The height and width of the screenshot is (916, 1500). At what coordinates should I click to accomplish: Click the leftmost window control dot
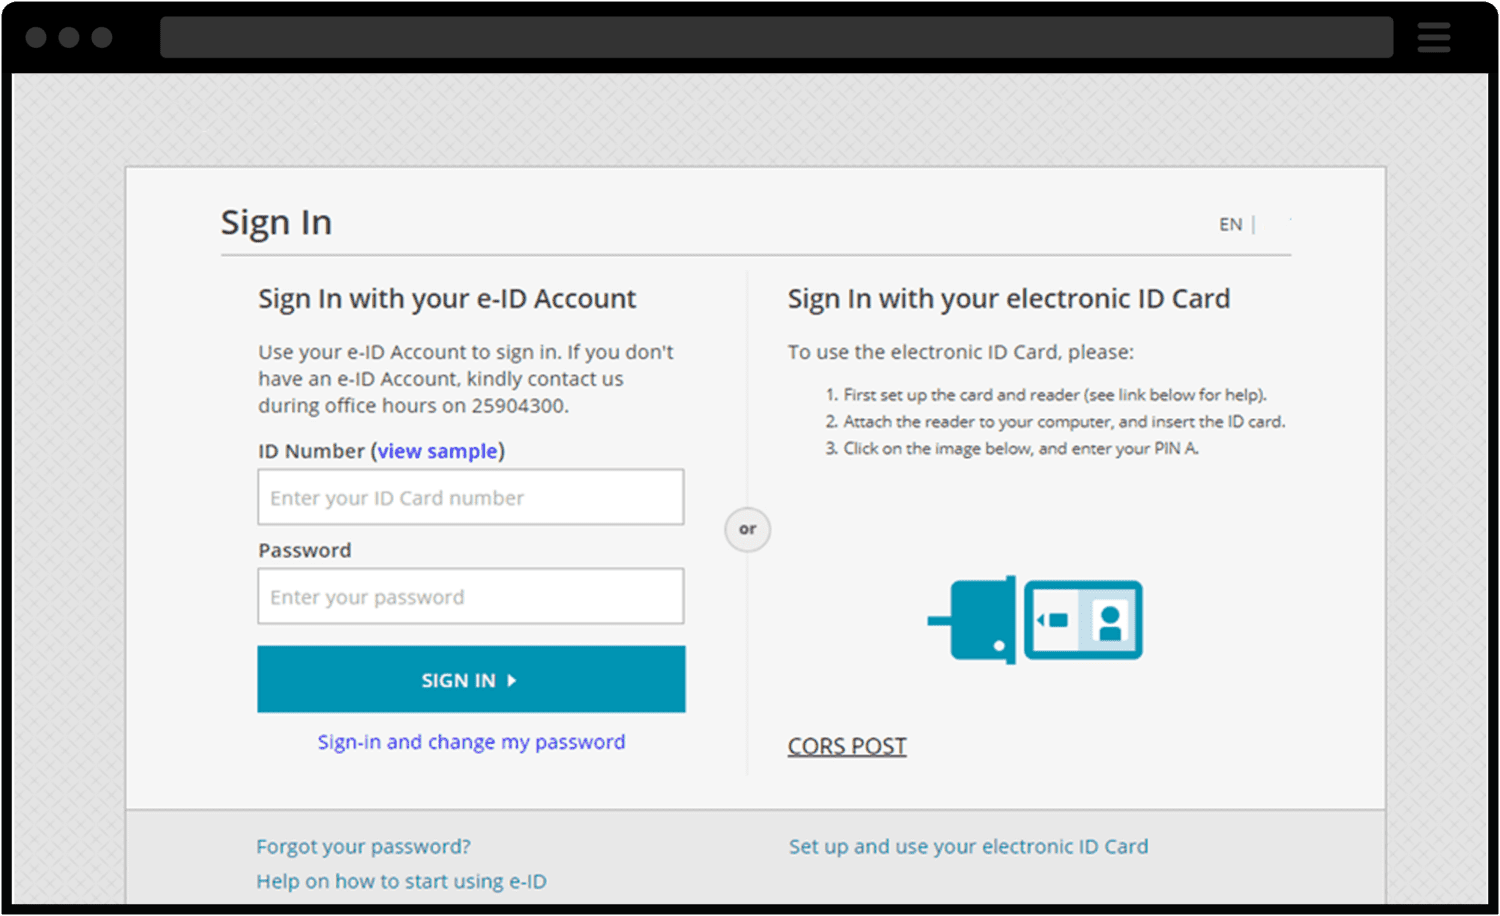(x=36, y=37)
